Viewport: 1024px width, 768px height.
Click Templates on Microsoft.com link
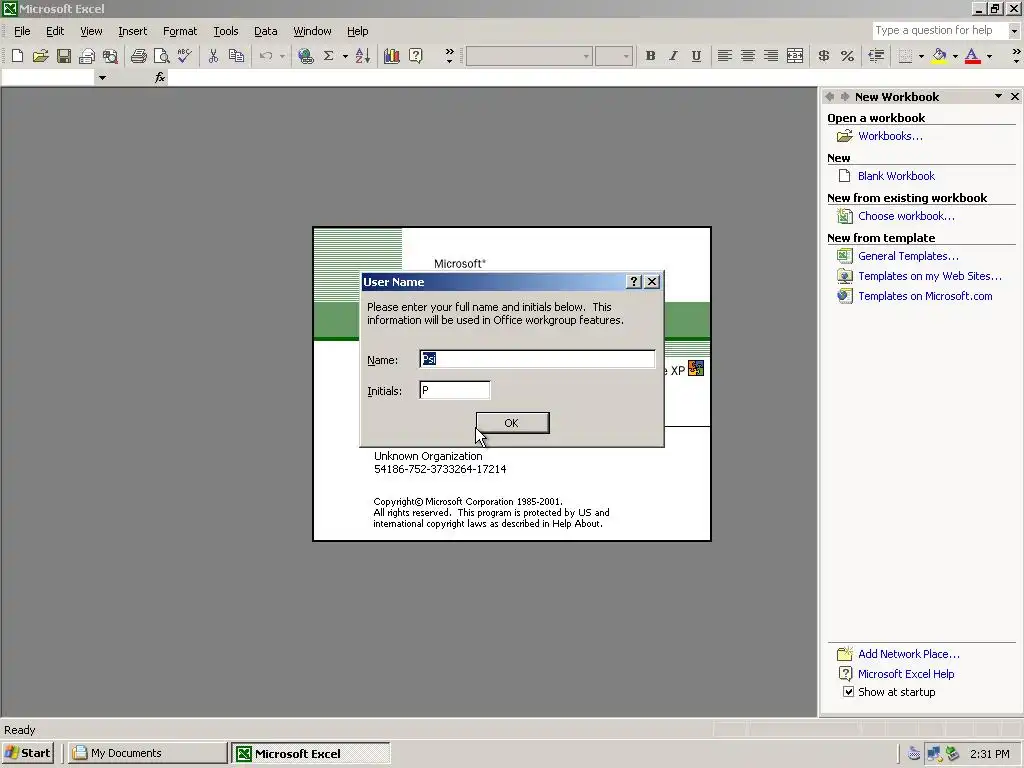point(925,296)
